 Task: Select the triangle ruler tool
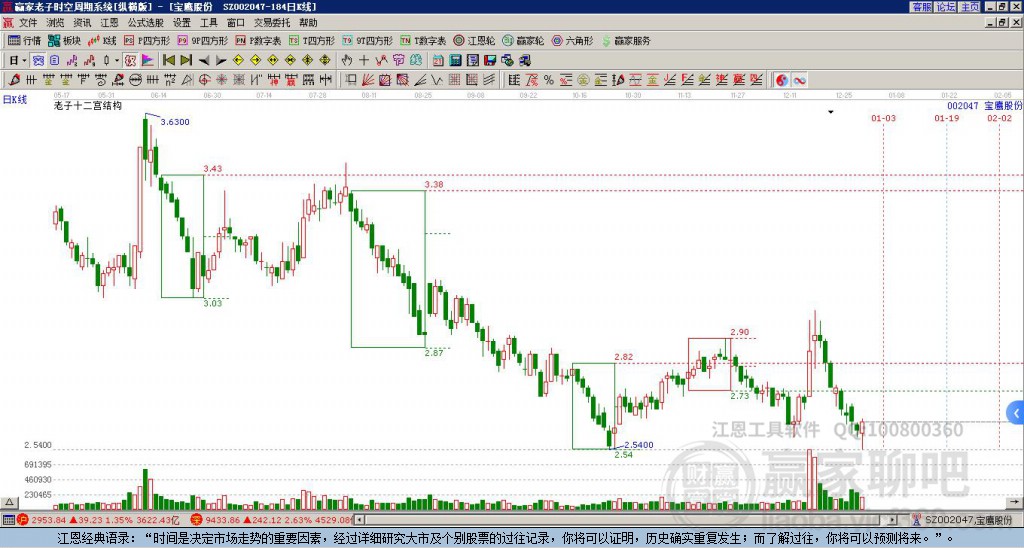[x=187, y=80]
